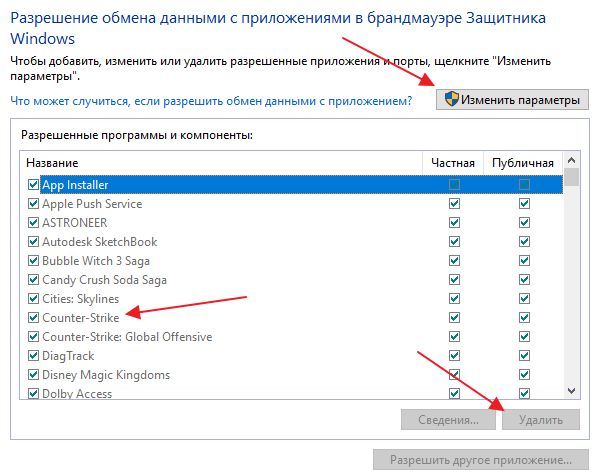Toggle Bubble Witch 3 Saga name checkbox

click(33, 261)
